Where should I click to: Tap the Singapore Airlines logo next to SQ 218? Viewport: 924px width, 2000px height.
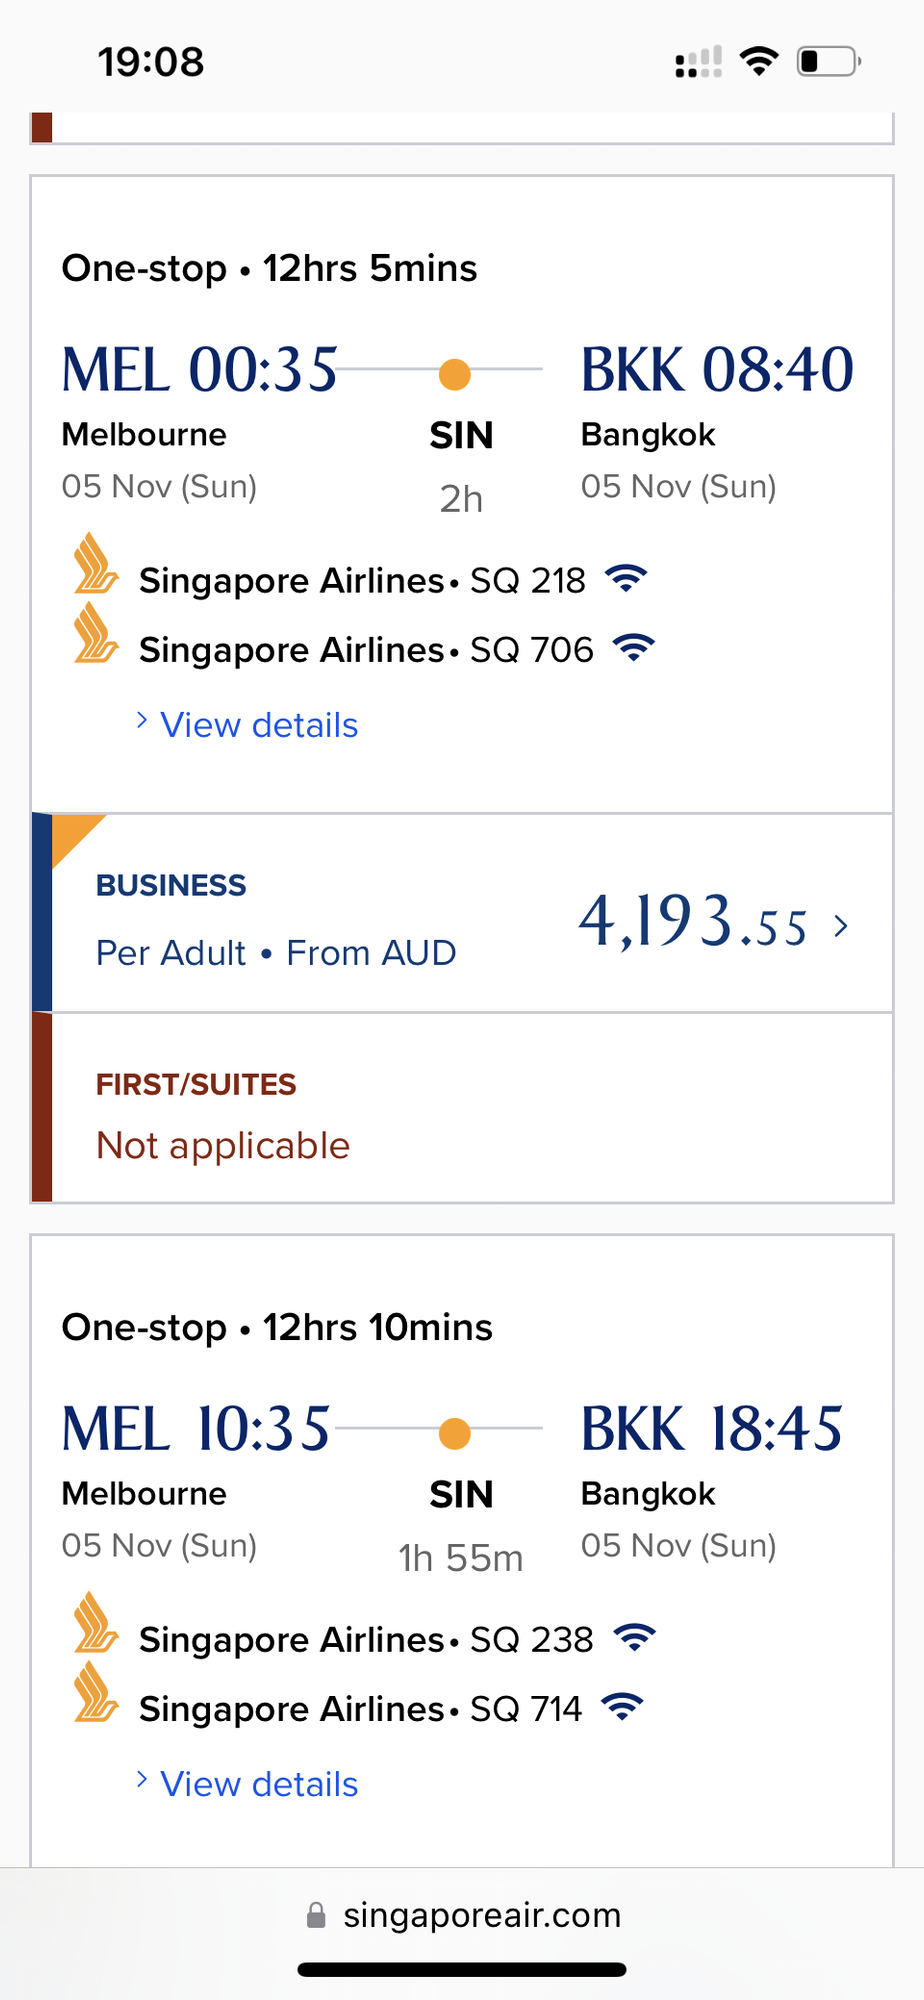(x=95, y=563)
